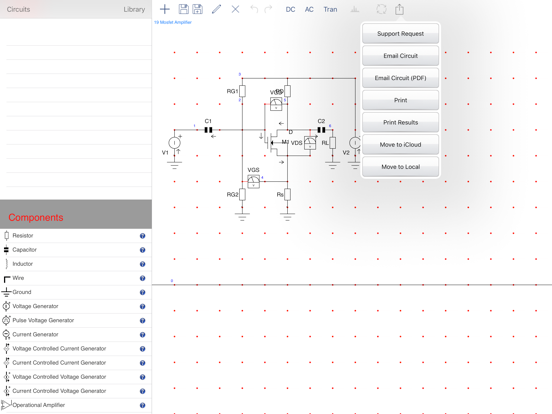The width and height of the screenshot is (552, 414).
Task: Open help icon for Voltage Generator
Action: 143,306
